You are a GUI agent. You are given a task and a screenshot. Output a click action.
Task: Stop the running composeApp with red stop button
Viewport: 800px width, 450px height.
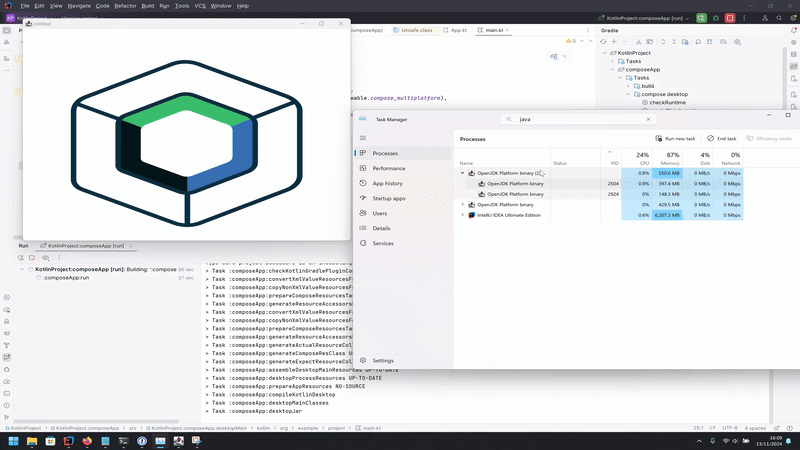click(x=730, y=18)
